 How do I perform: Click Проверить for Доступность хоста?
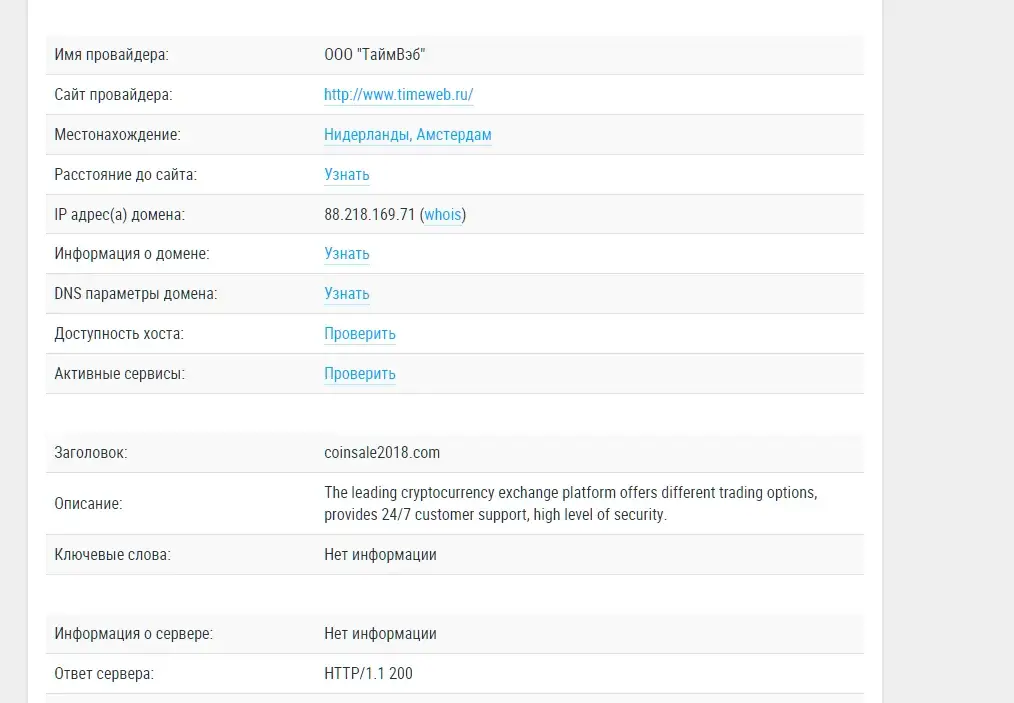[360, 334]
